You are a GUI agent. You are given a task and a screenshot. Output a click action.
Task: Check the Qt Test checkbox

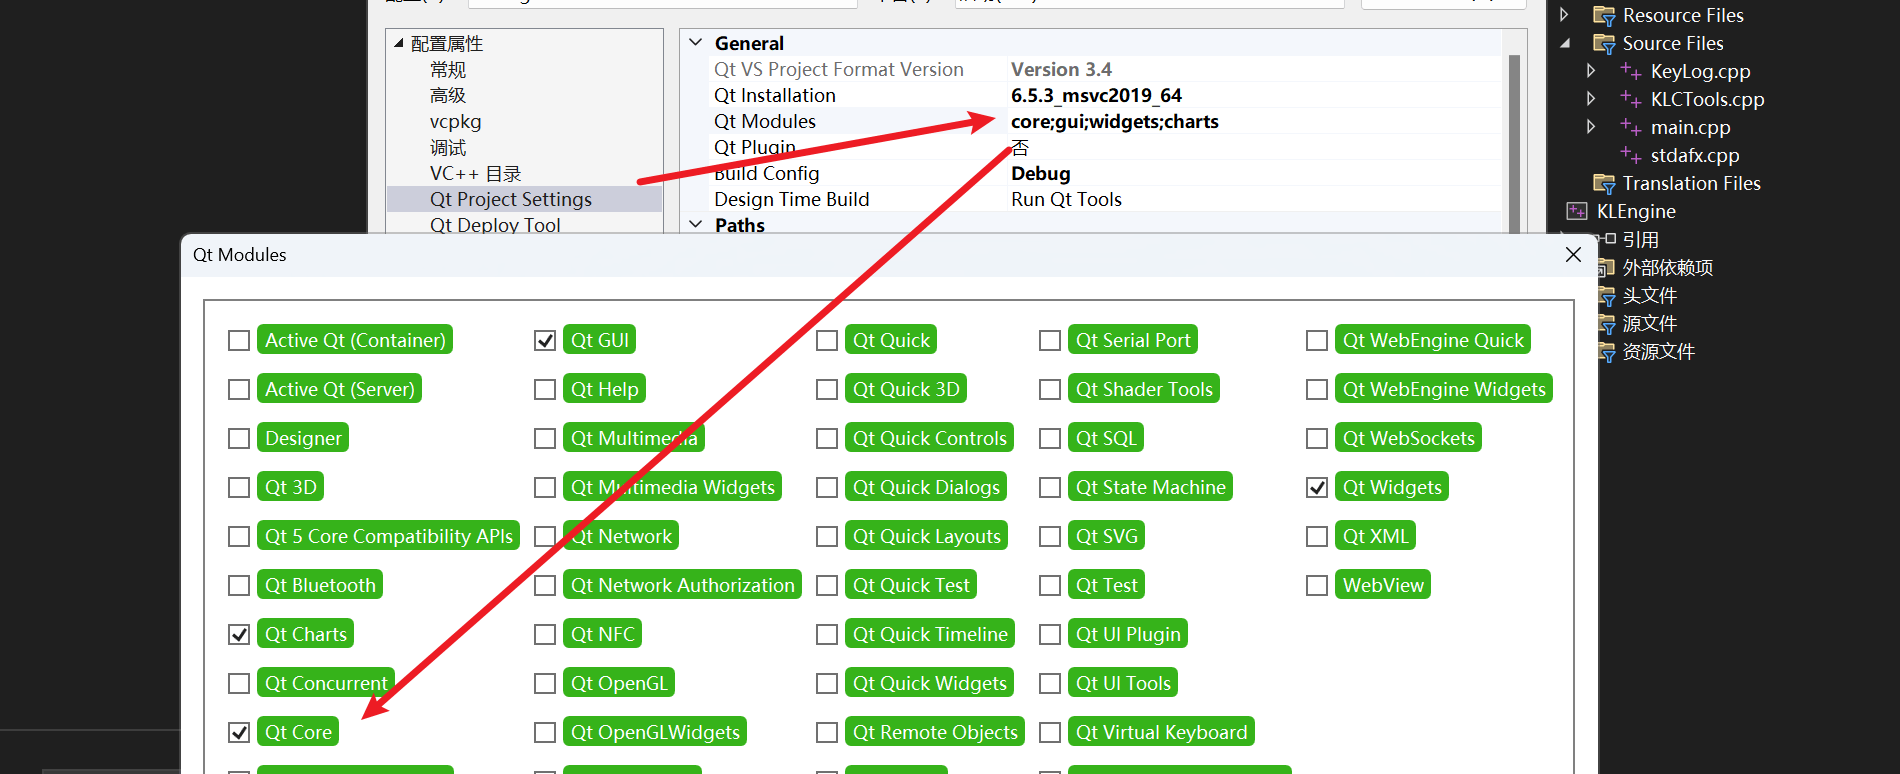[1050, 586]
